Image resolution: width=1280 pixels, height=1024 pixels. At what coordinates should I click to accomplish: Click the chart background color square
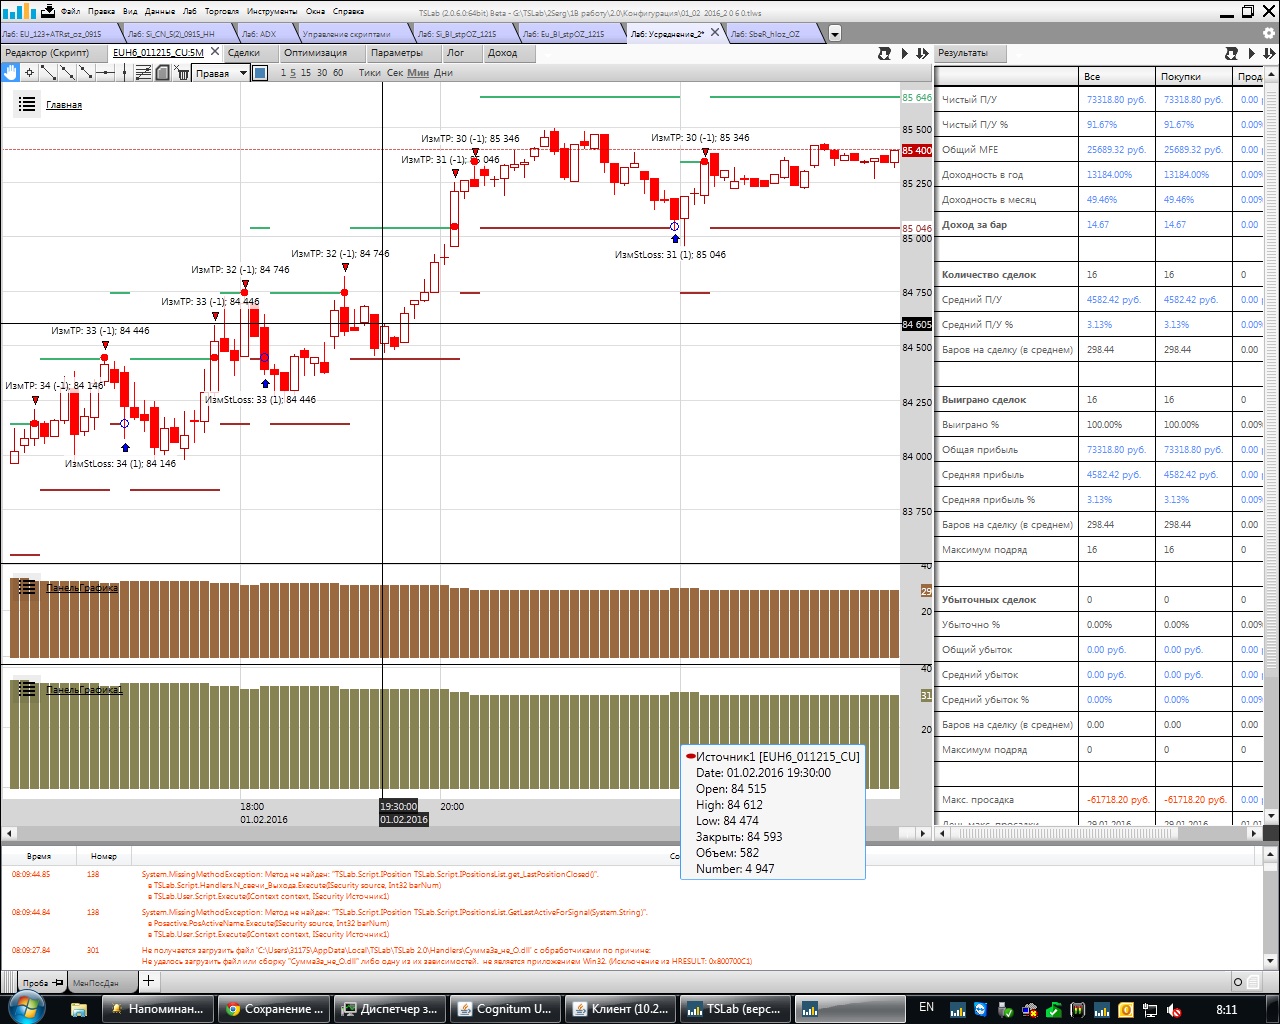260,73
